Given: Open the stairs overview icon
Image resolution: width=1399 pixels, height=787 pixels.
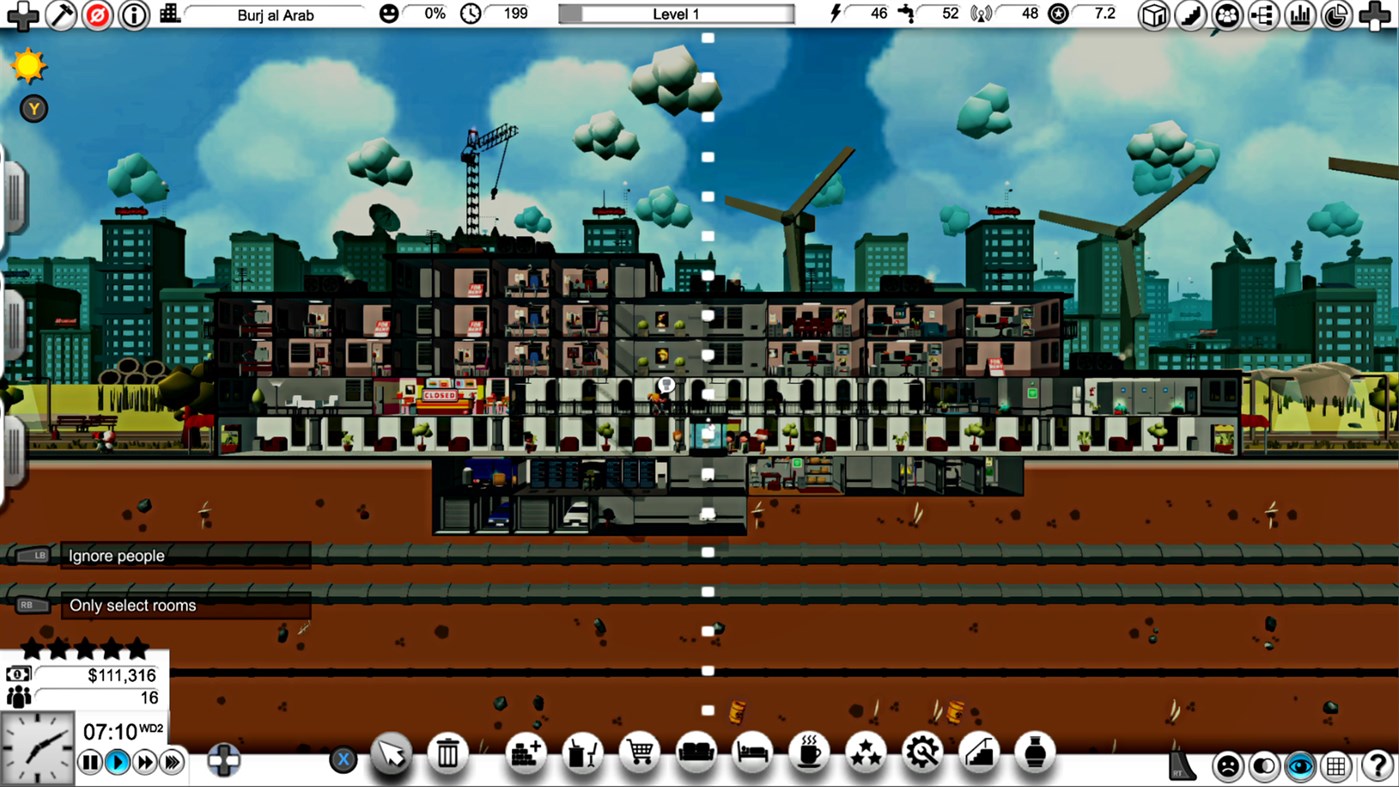Looking at the screenshot, I should click(x=1191, y=15).
